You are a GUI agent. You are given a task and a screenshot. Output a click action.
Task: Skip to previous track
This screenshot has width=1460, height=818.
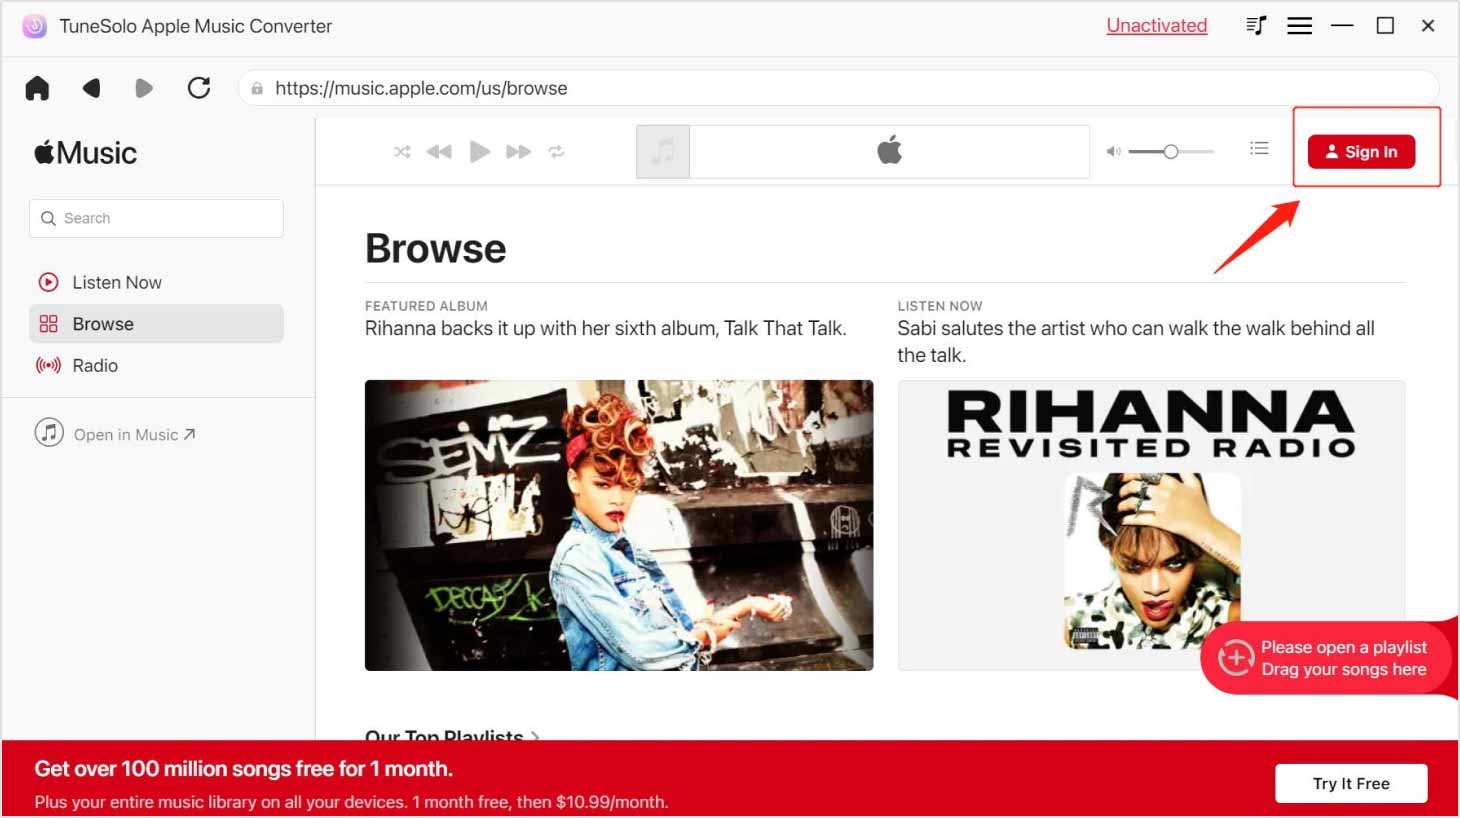[439, 152]
